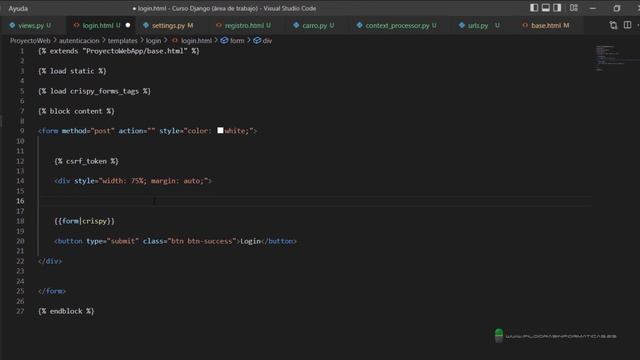Click the 'load crispy_forms_tags' line

94,91
